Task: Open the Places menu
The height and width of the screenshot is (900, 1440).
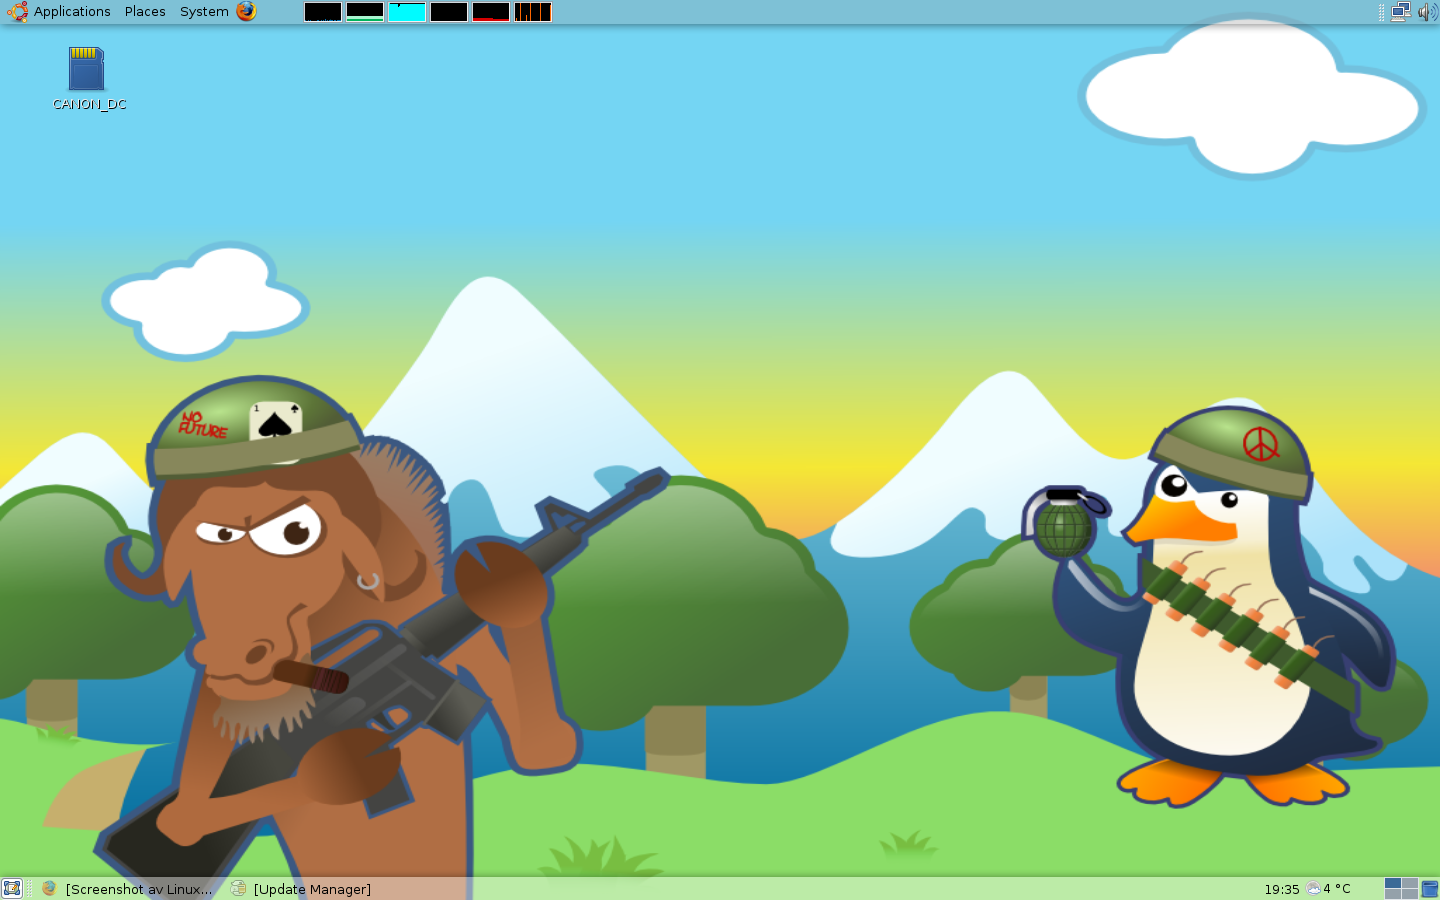Action: click(145, 12)
